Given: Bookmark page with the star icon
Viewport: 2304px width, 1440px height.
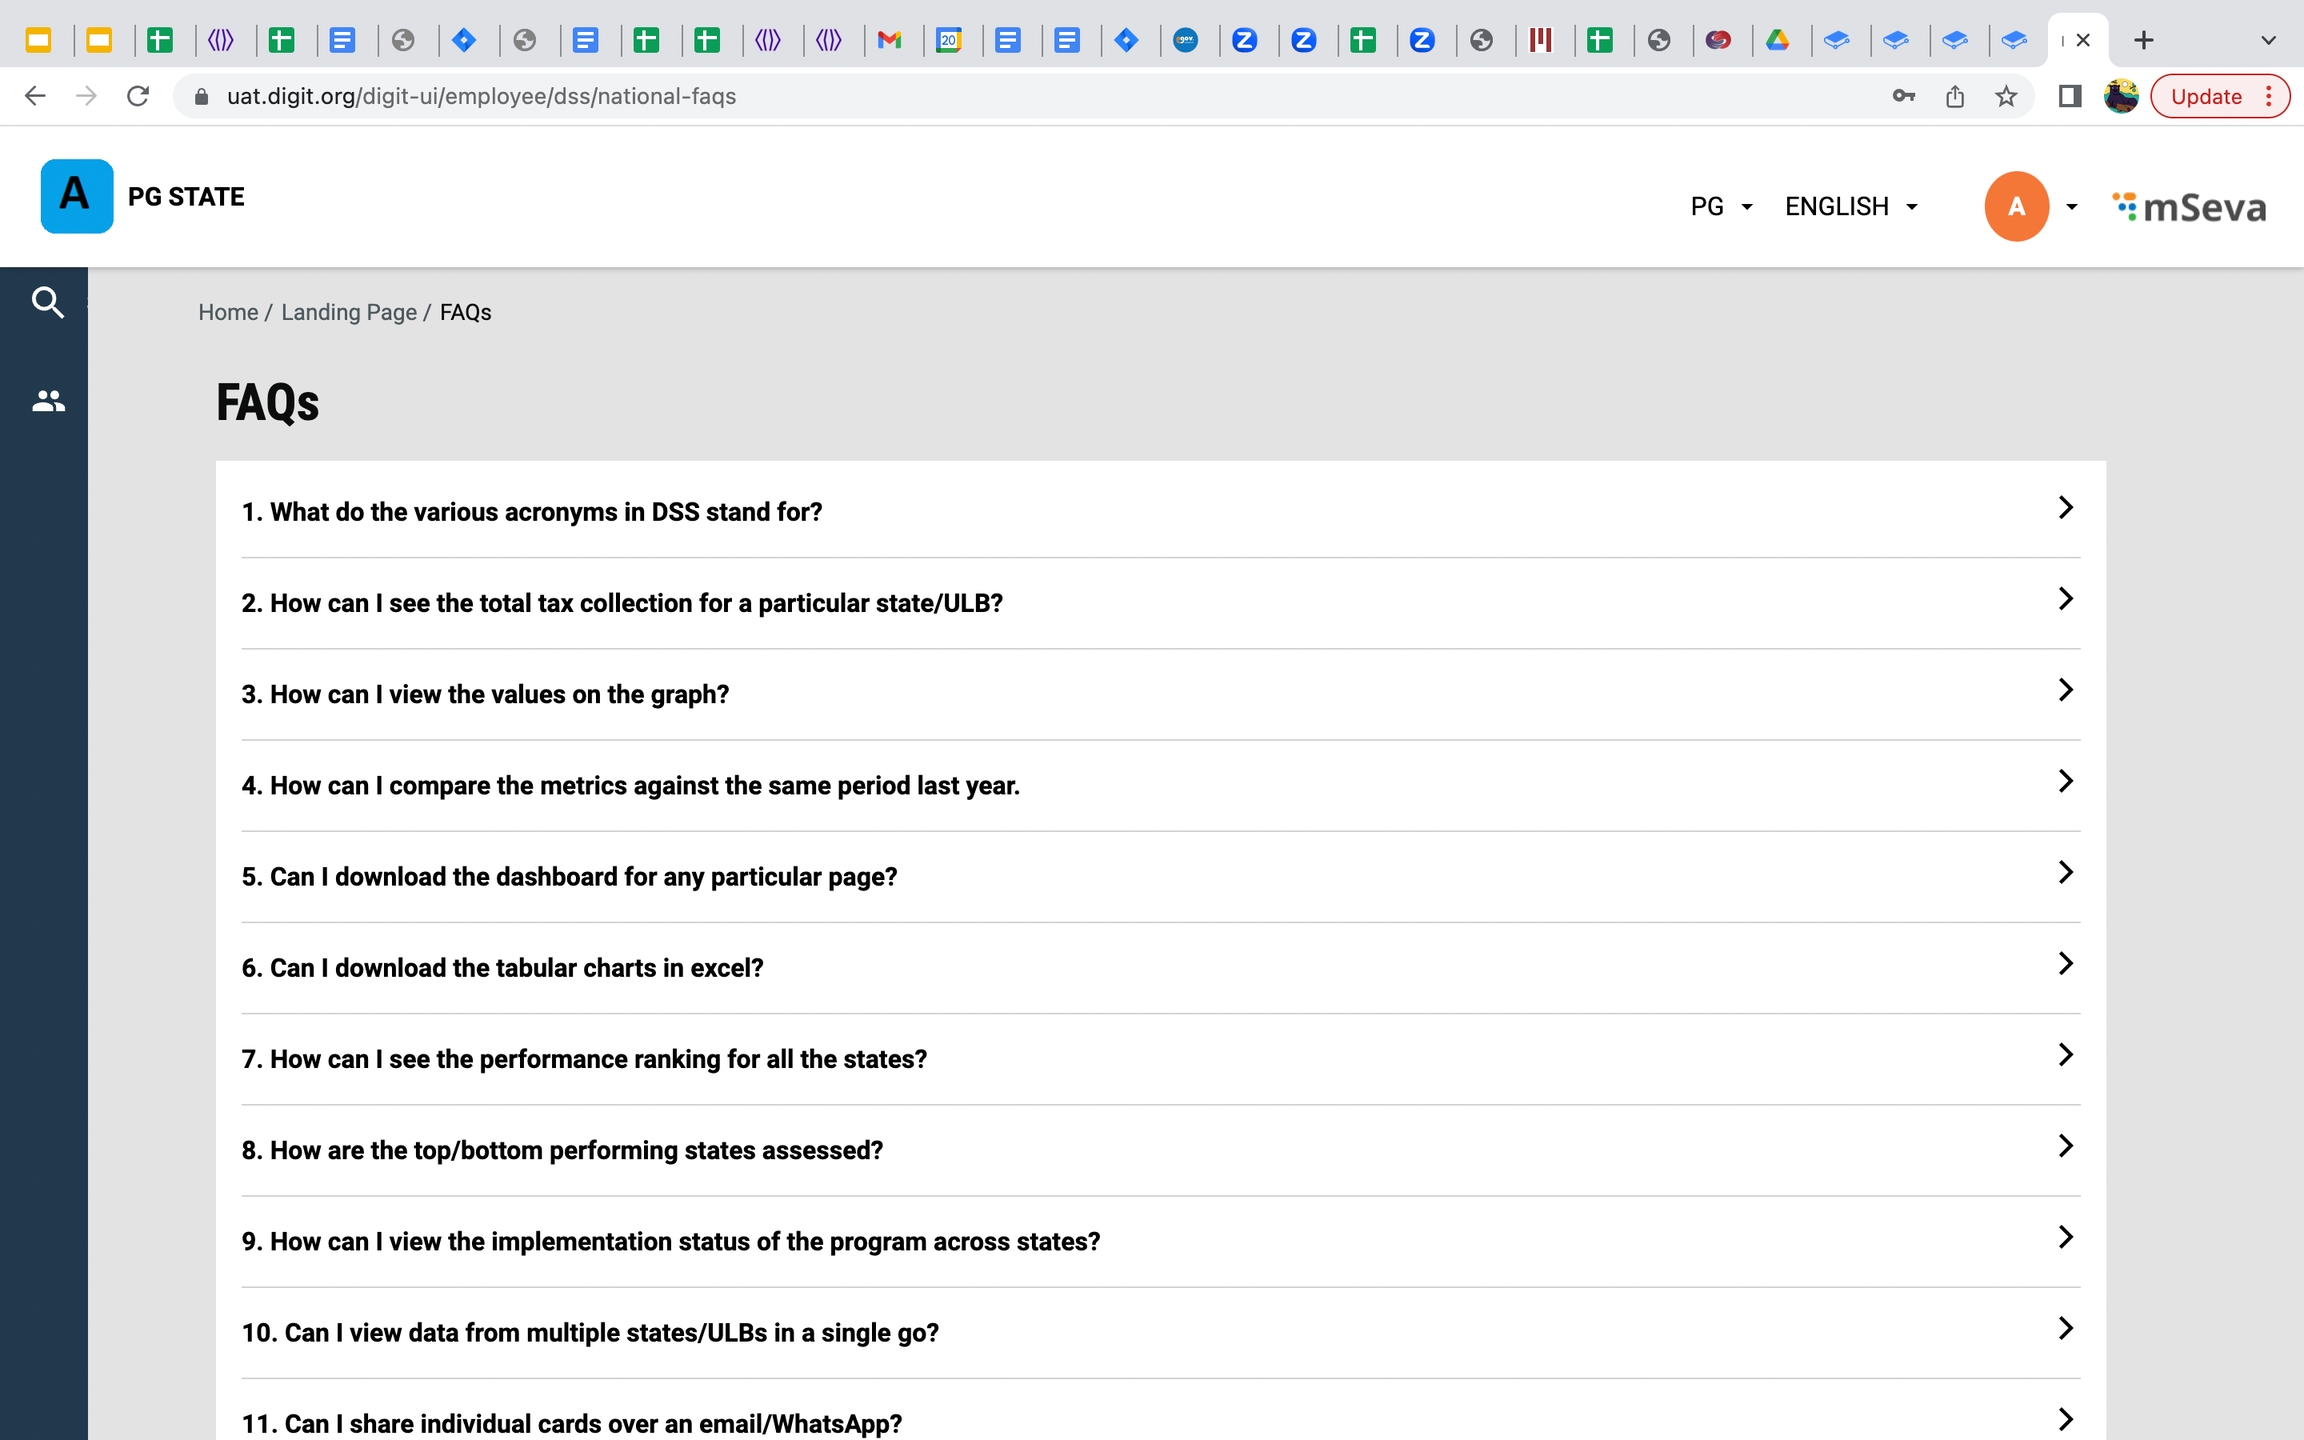Looking at the screenshot, I should [x=2005, y=96].
